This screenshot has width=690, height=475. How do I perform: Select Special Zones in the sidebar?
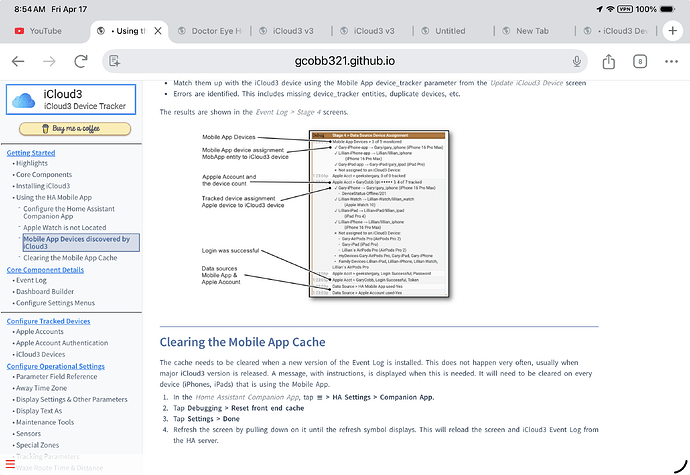37,446
